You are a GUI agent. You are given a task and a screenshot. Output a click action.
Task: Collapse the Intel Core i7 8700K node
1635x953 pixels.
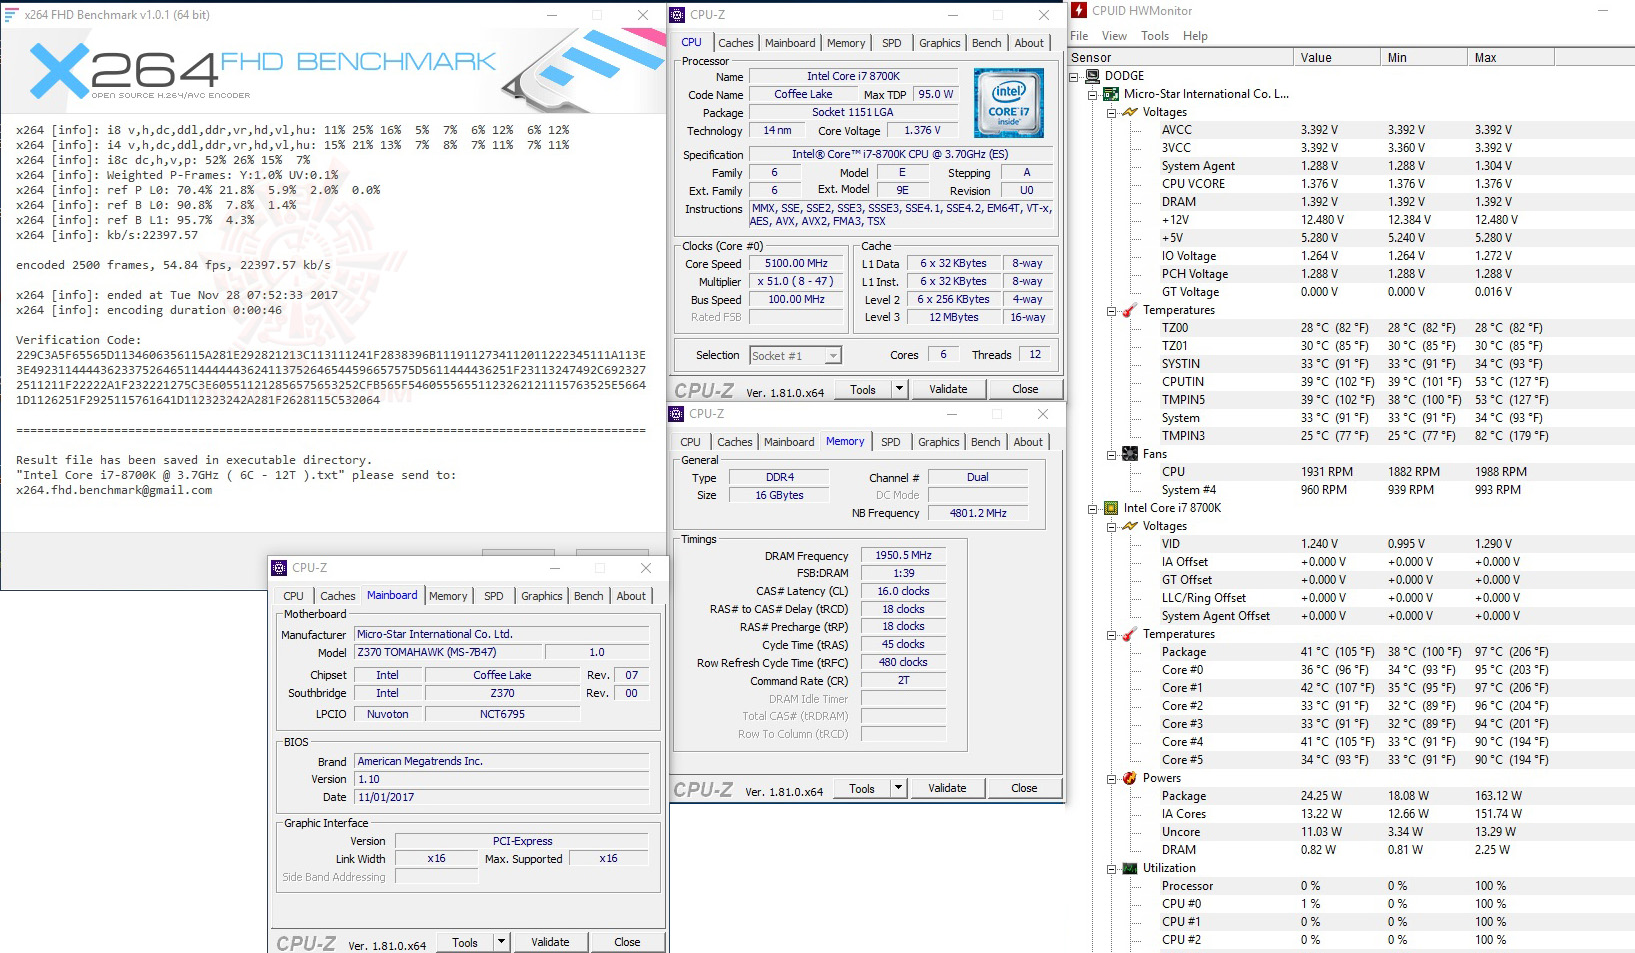pyautogui.click(x=1093, y=508)
